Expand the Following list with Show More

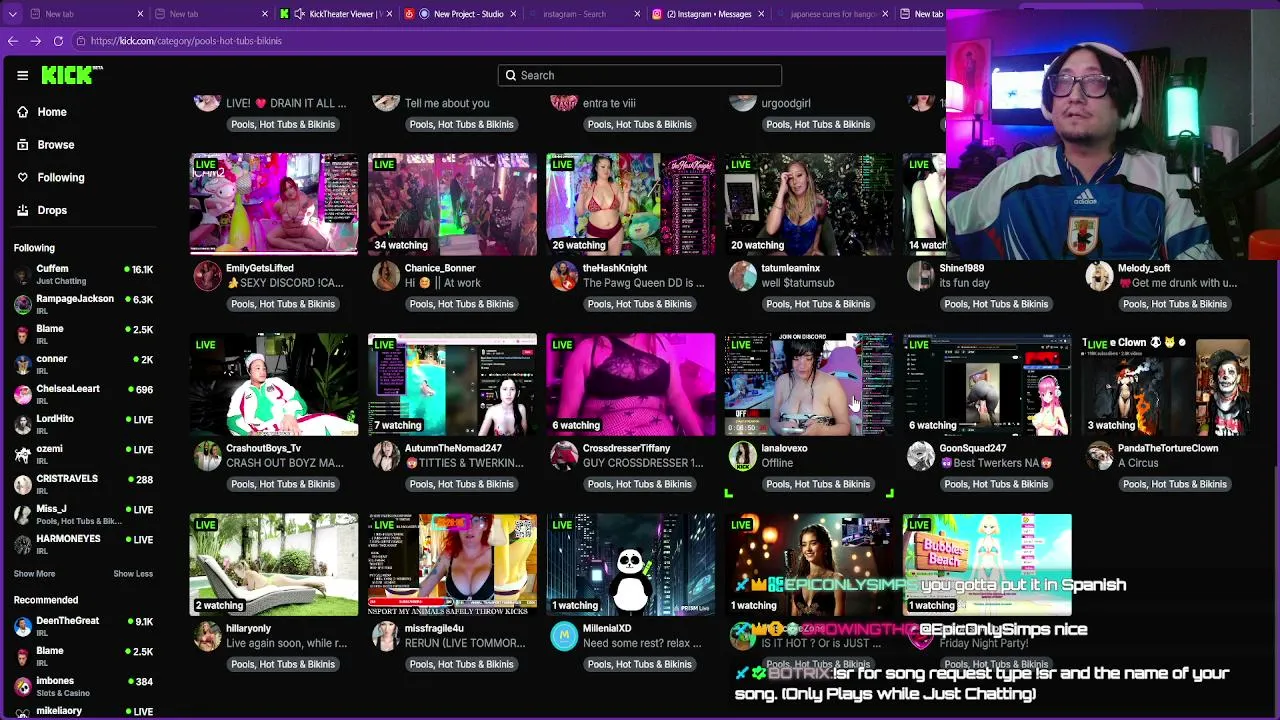tap(34, 574)
